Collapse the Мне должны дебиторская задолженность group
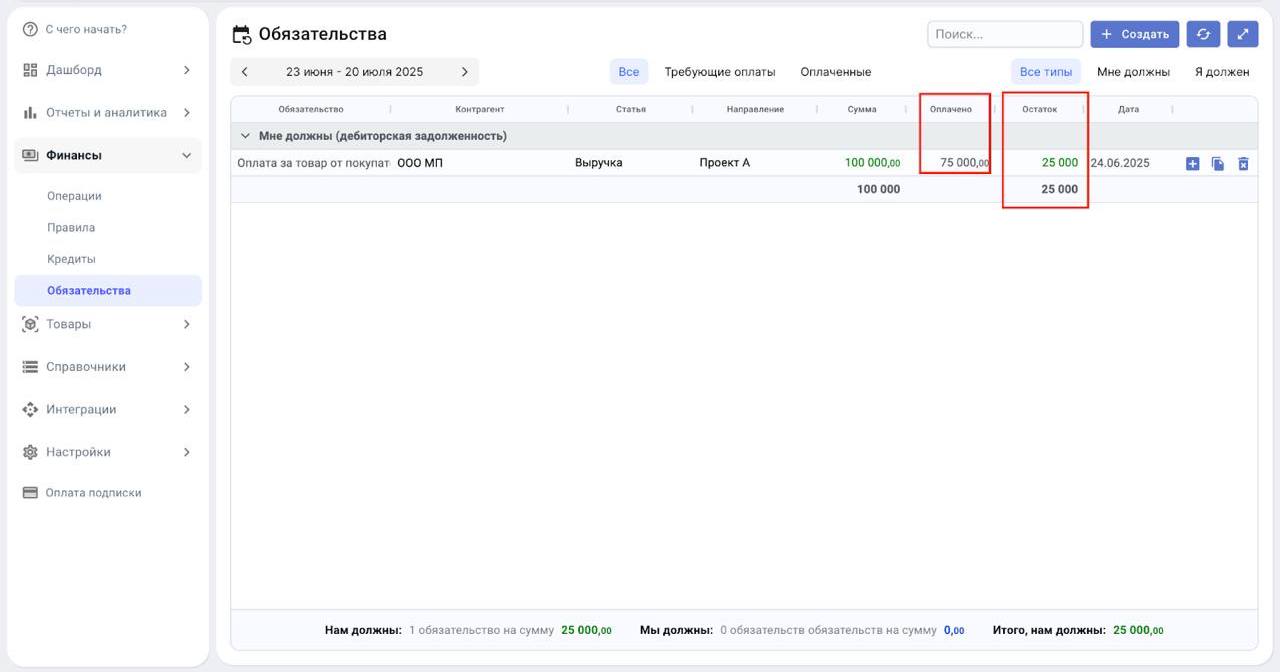Viewport: 1280px width, 672px height. [244, 136]
